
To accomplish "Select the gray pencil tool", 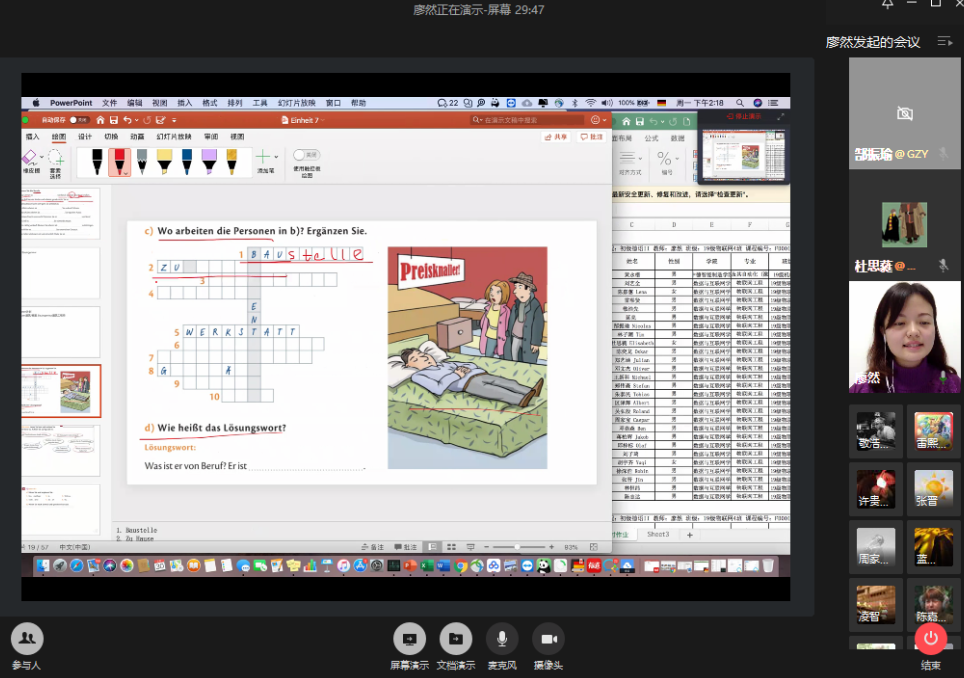I will click(142, 162).
